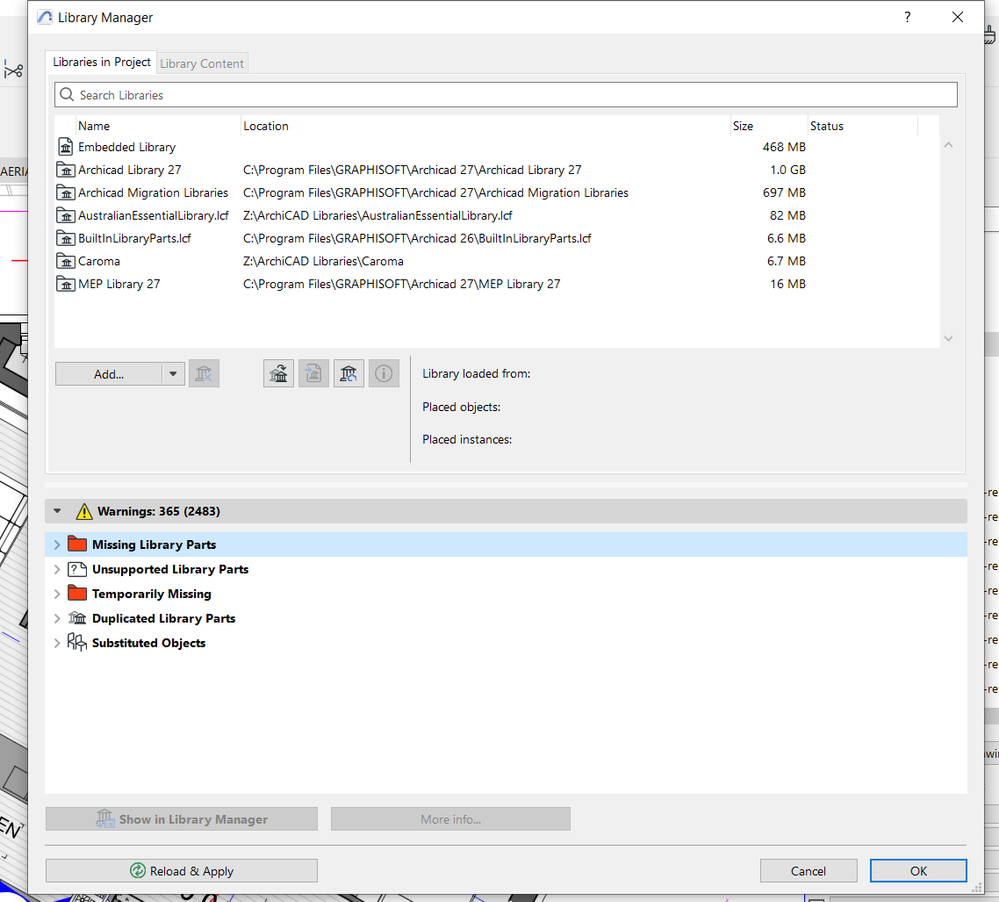Switch to the Library Content tab
999x902 pixels.
click(201, 64)
